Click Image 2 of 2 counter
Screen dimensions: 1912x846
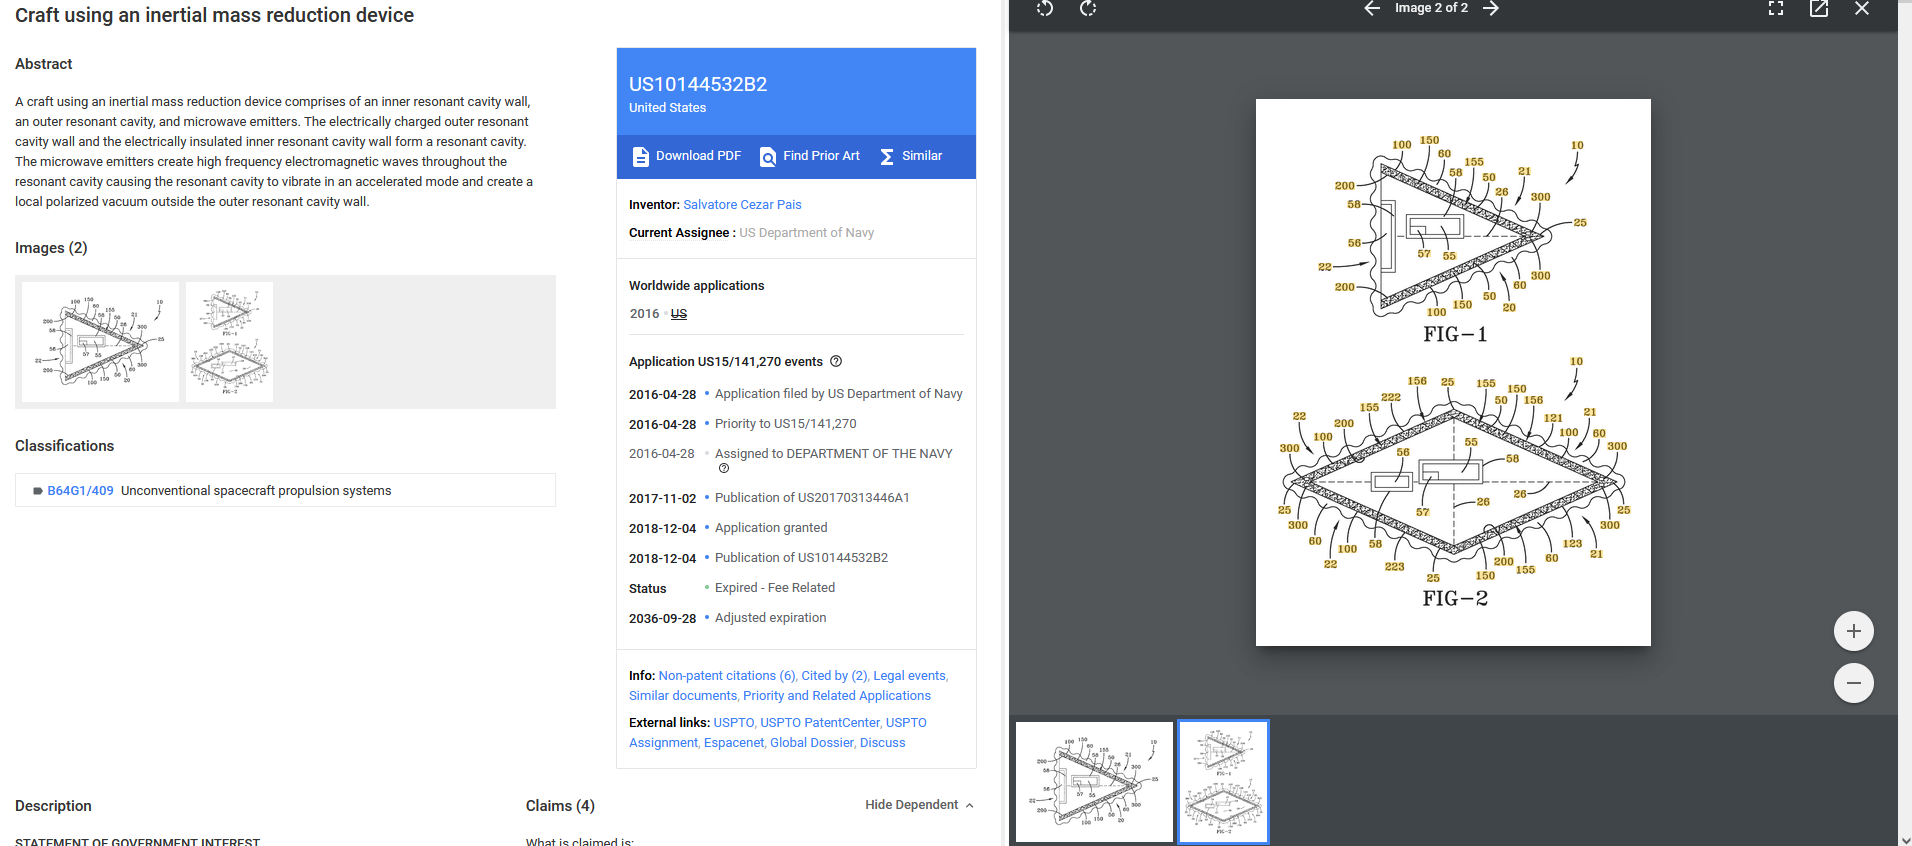[x=1431, y=8]
